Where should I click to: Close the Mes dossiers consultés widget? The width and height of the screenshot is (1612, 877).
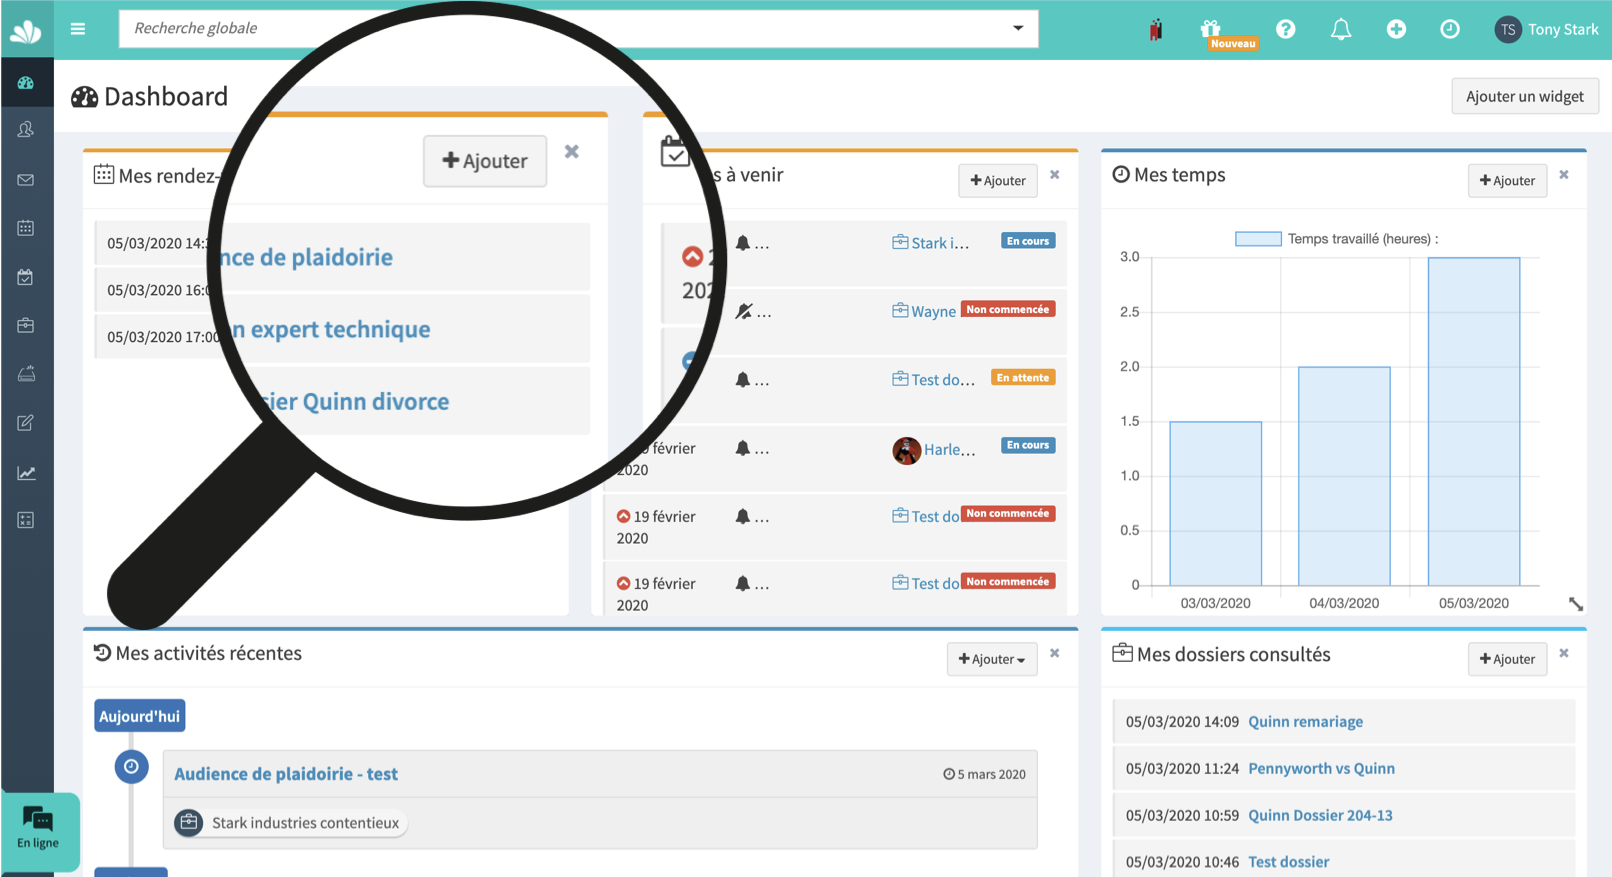(x=1564, y=653)
